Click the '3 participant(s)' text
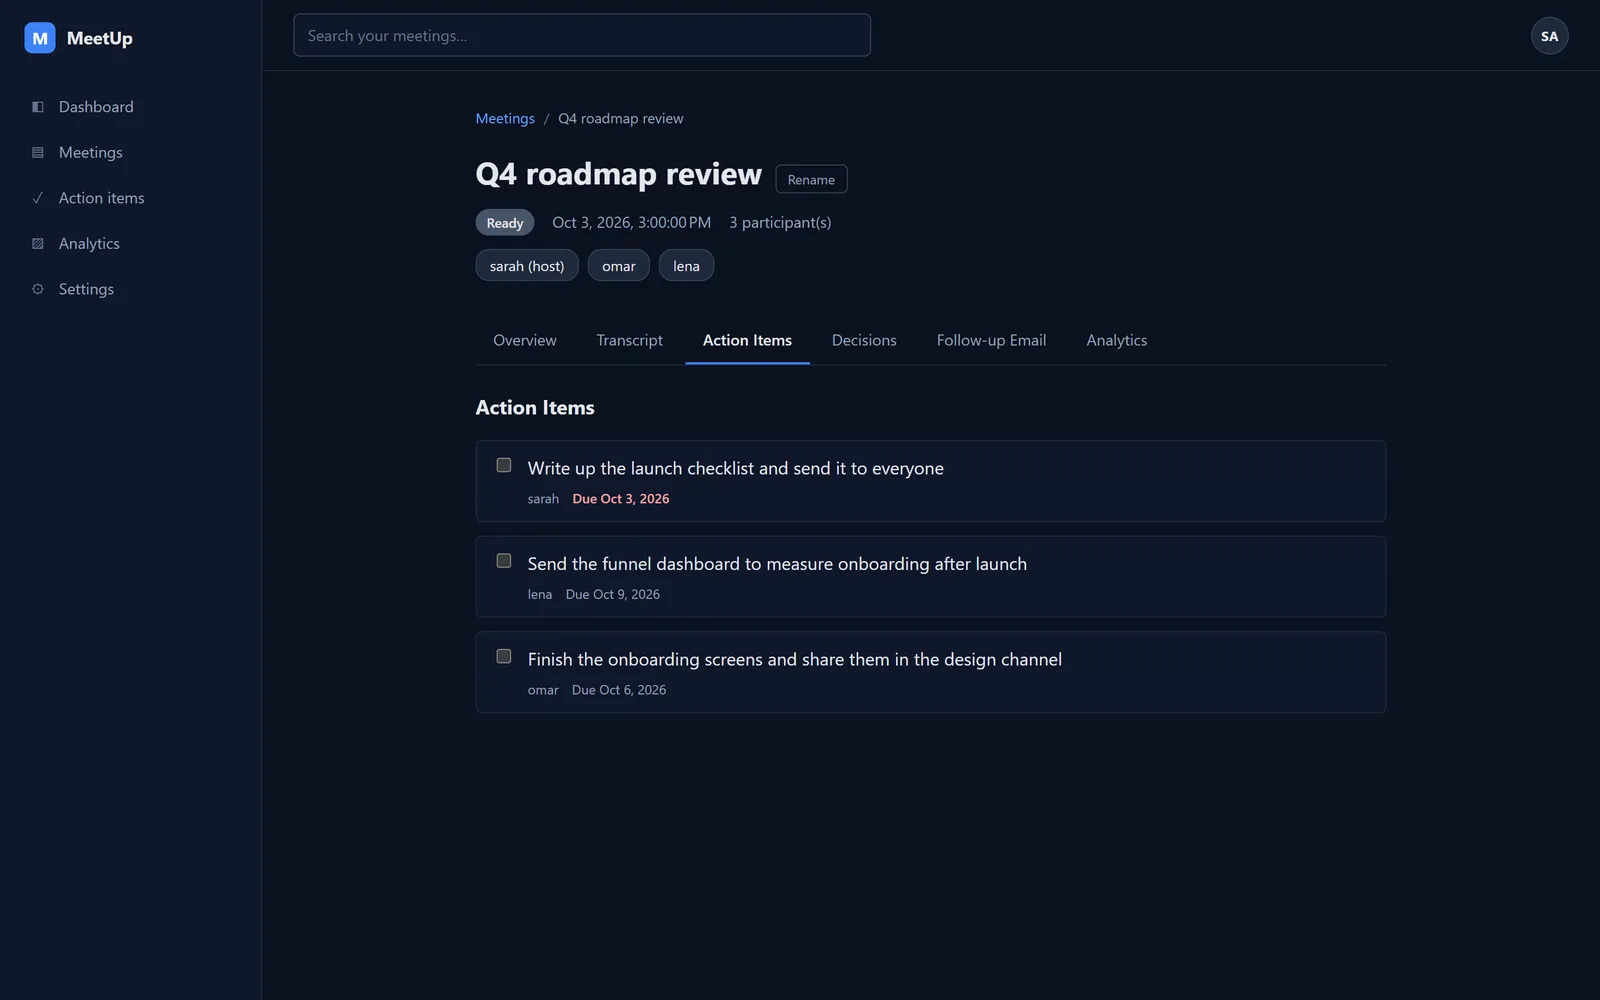Viewport: 1600px width, 1000px height. tap(780, 222)
